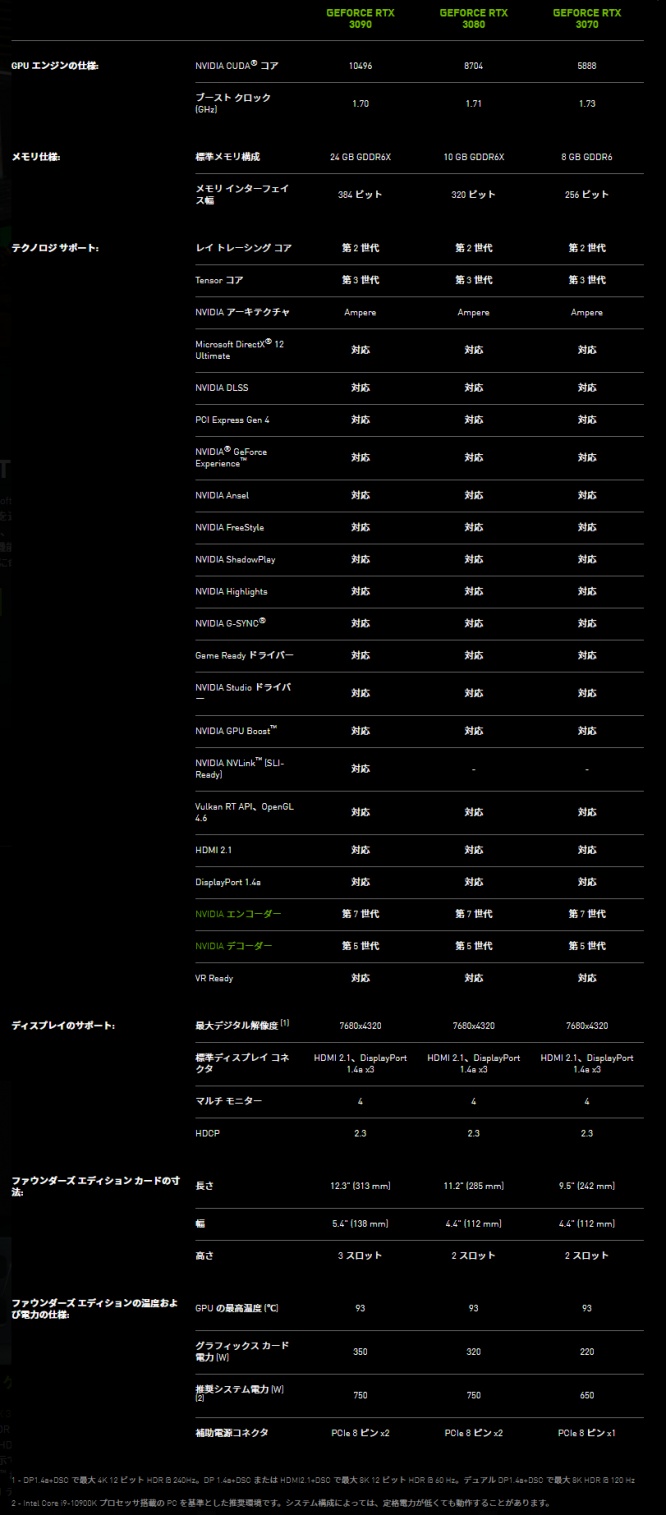Image resolution: width=666 pixels, height=1515 pixels.
Task: Click the PCI Express Gen 4 label
Action: (232, 420)
